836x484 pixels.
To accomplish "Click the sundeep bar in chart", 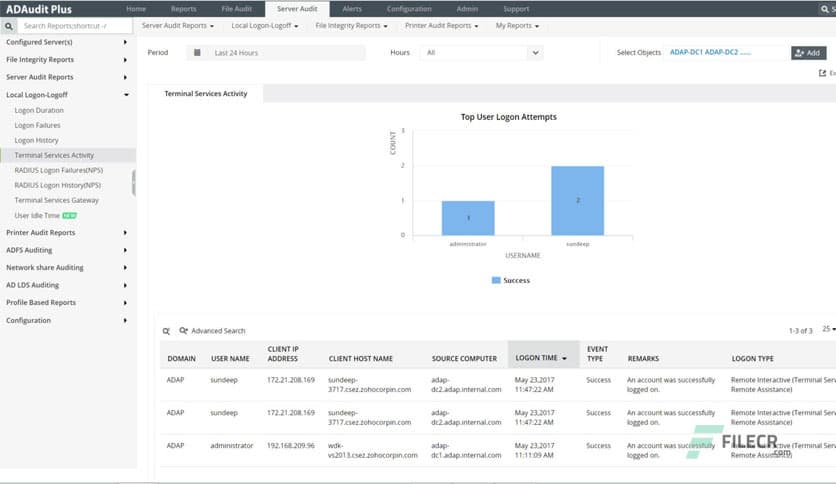I will (577, 200).
